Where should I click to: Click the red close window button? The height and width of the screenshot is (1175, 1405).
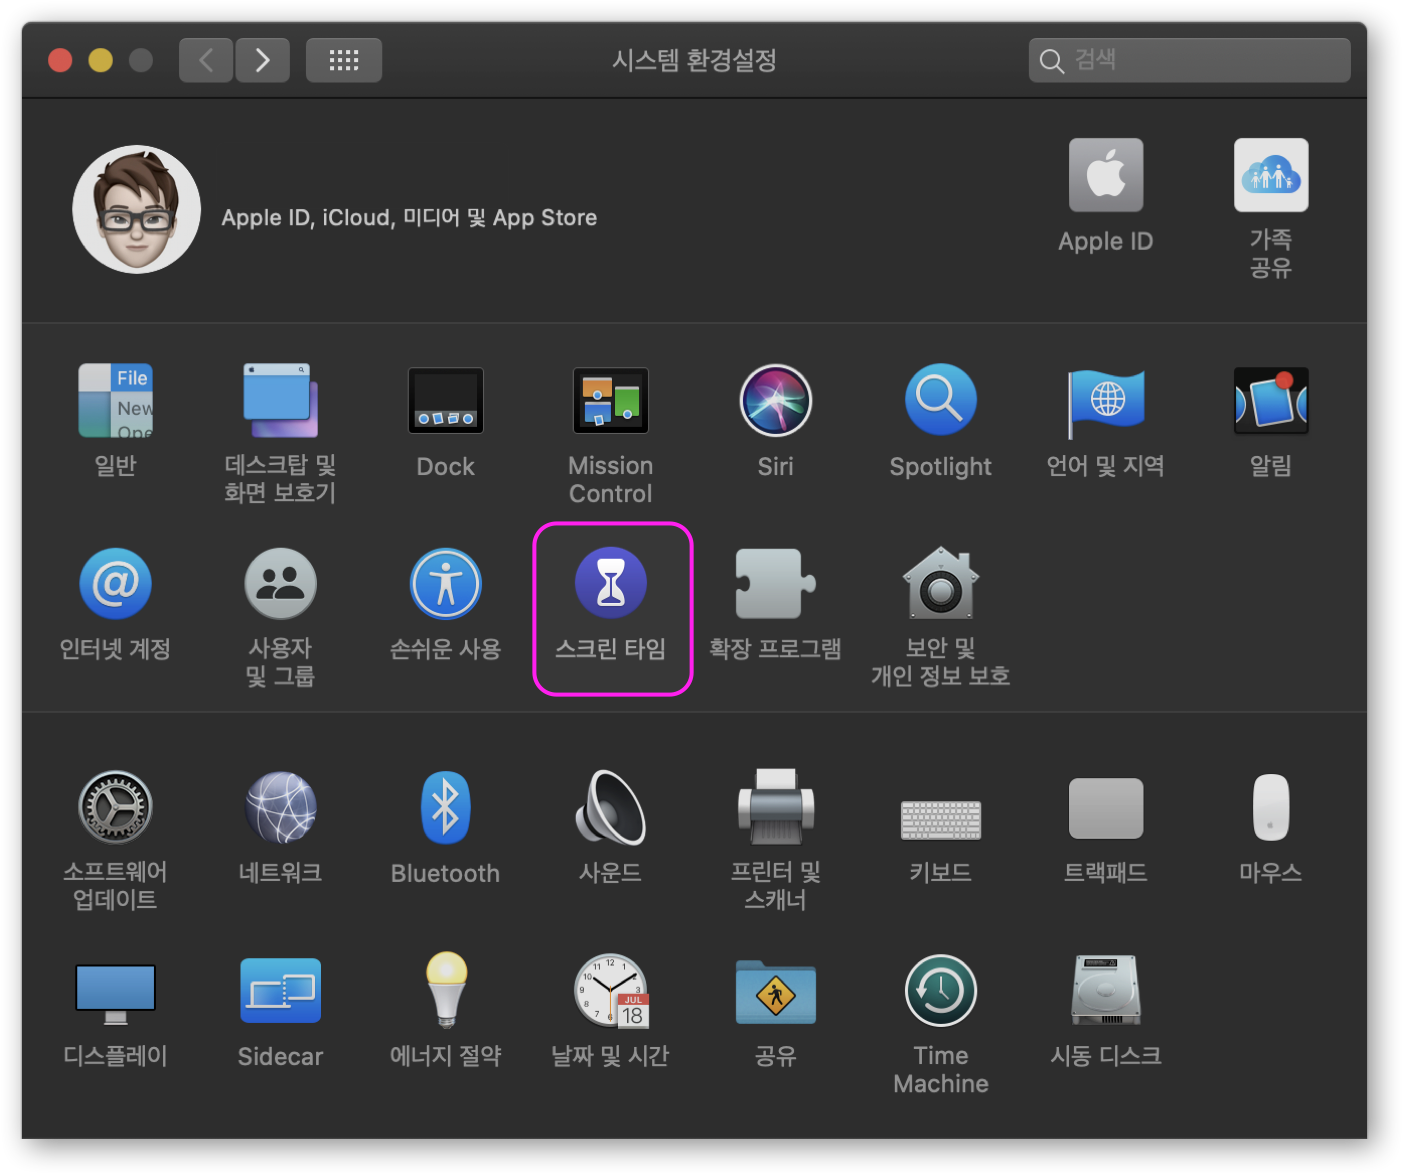tap(60, 60)
